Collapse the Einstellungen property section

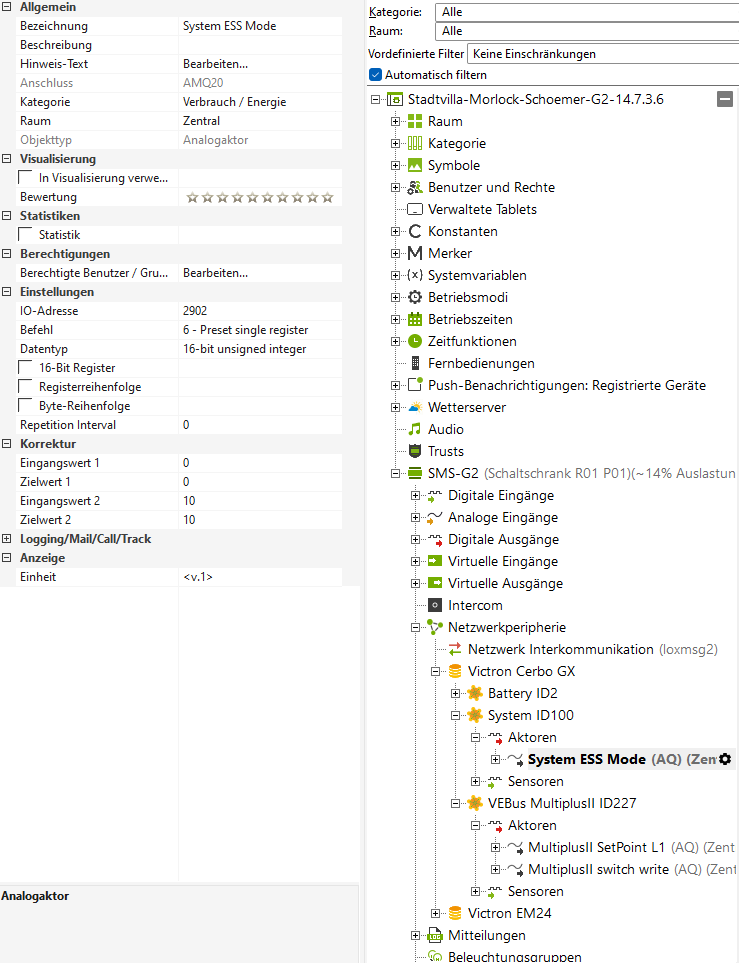pyautogui.click(x=7, y=292)
